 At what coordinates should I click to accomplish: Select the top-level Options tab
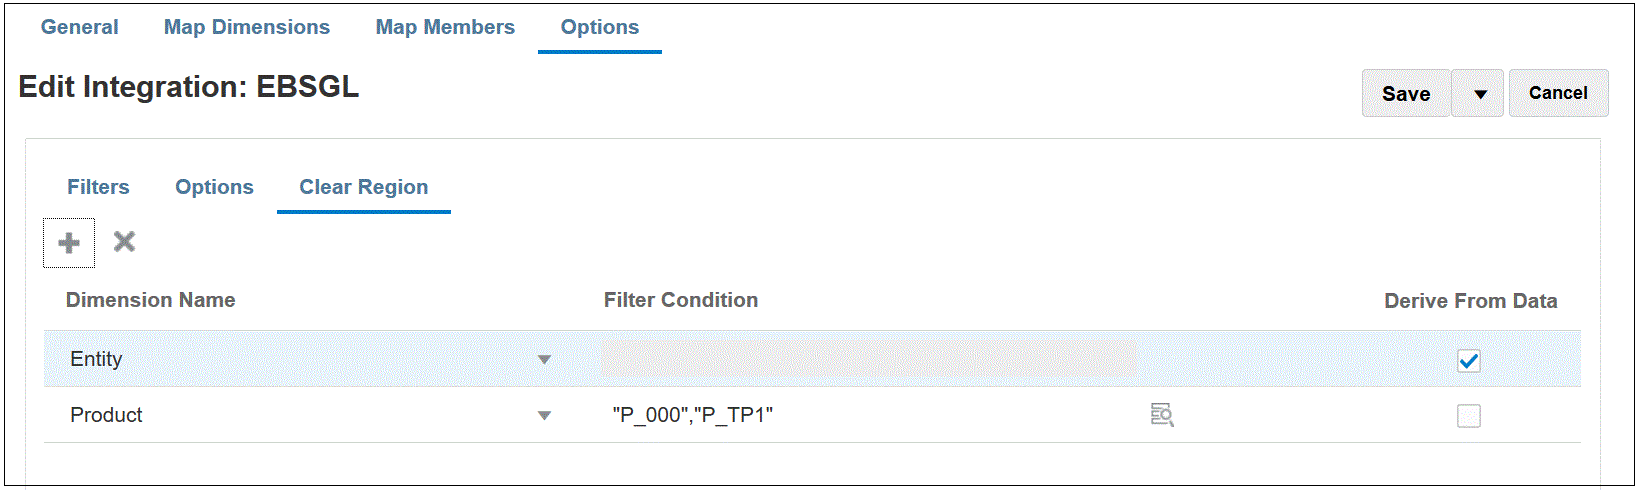[599, 27]
